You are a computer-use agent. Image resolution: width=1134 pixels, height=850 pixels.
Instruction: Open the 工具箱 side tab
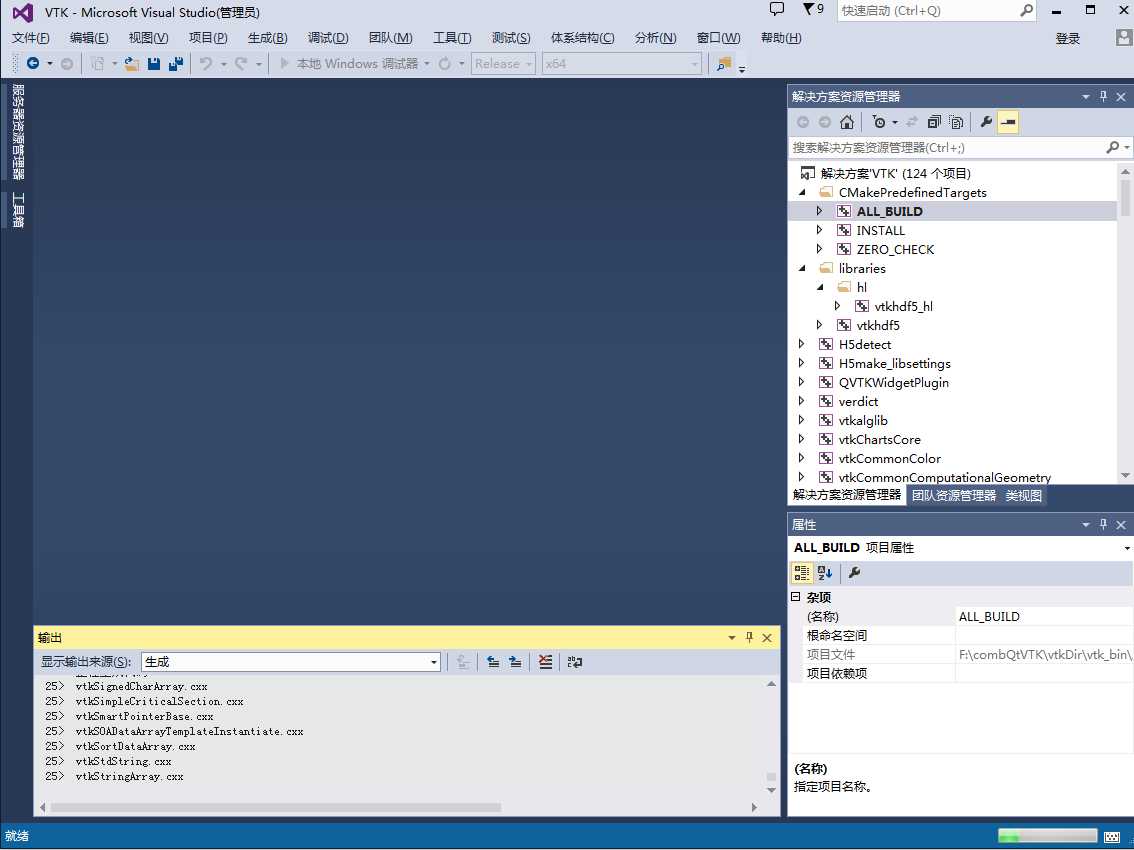pos(18,210)
